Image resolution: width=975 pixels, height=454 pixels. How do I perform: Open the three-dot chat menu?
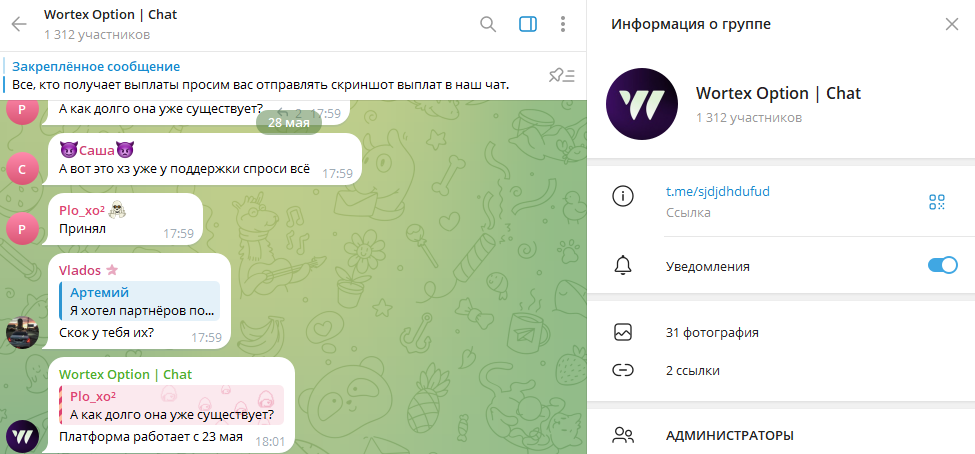click(x=563, y=24)
